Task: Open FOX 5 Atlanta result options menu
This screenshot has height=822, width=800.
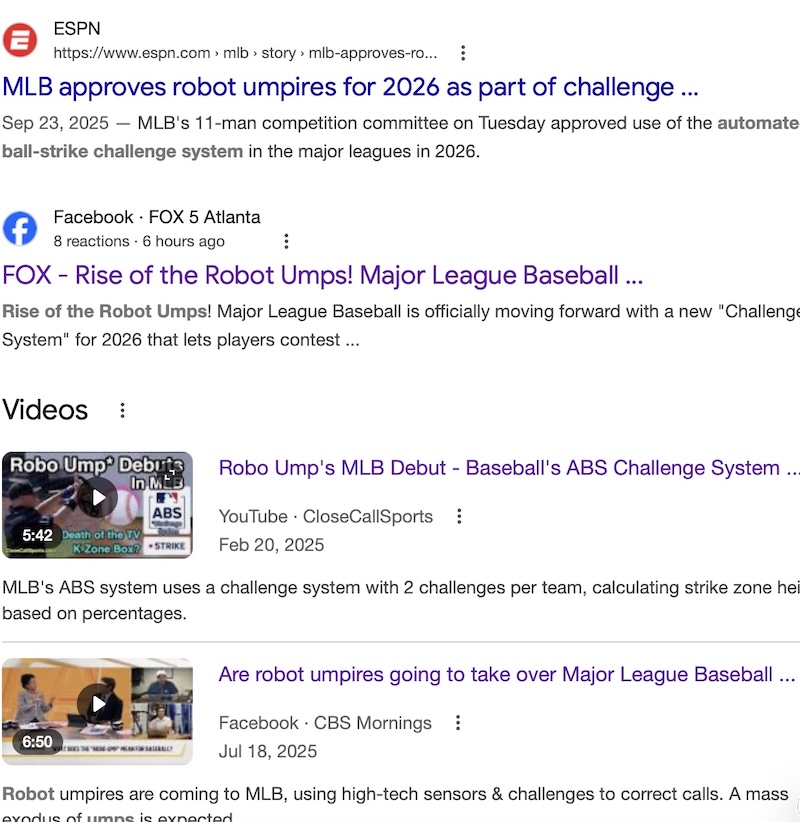Action: (x=286, y=241)
